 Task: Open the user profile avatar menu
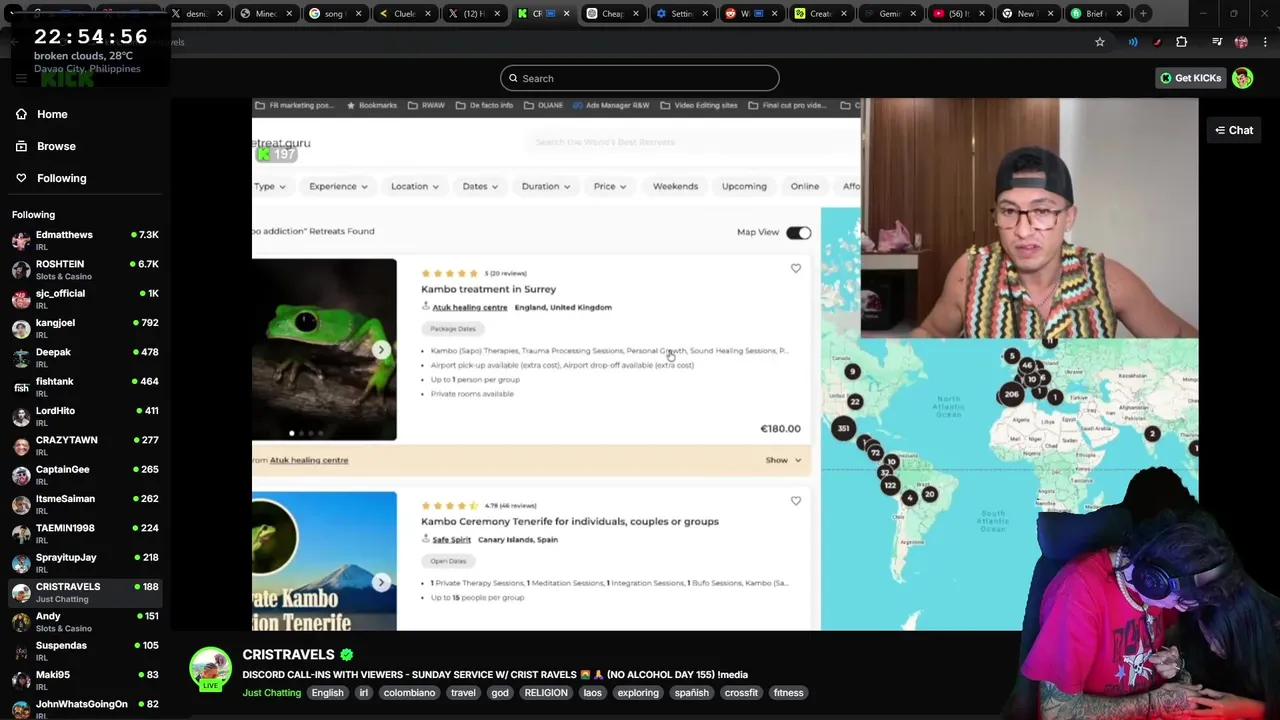(1243, 78)
